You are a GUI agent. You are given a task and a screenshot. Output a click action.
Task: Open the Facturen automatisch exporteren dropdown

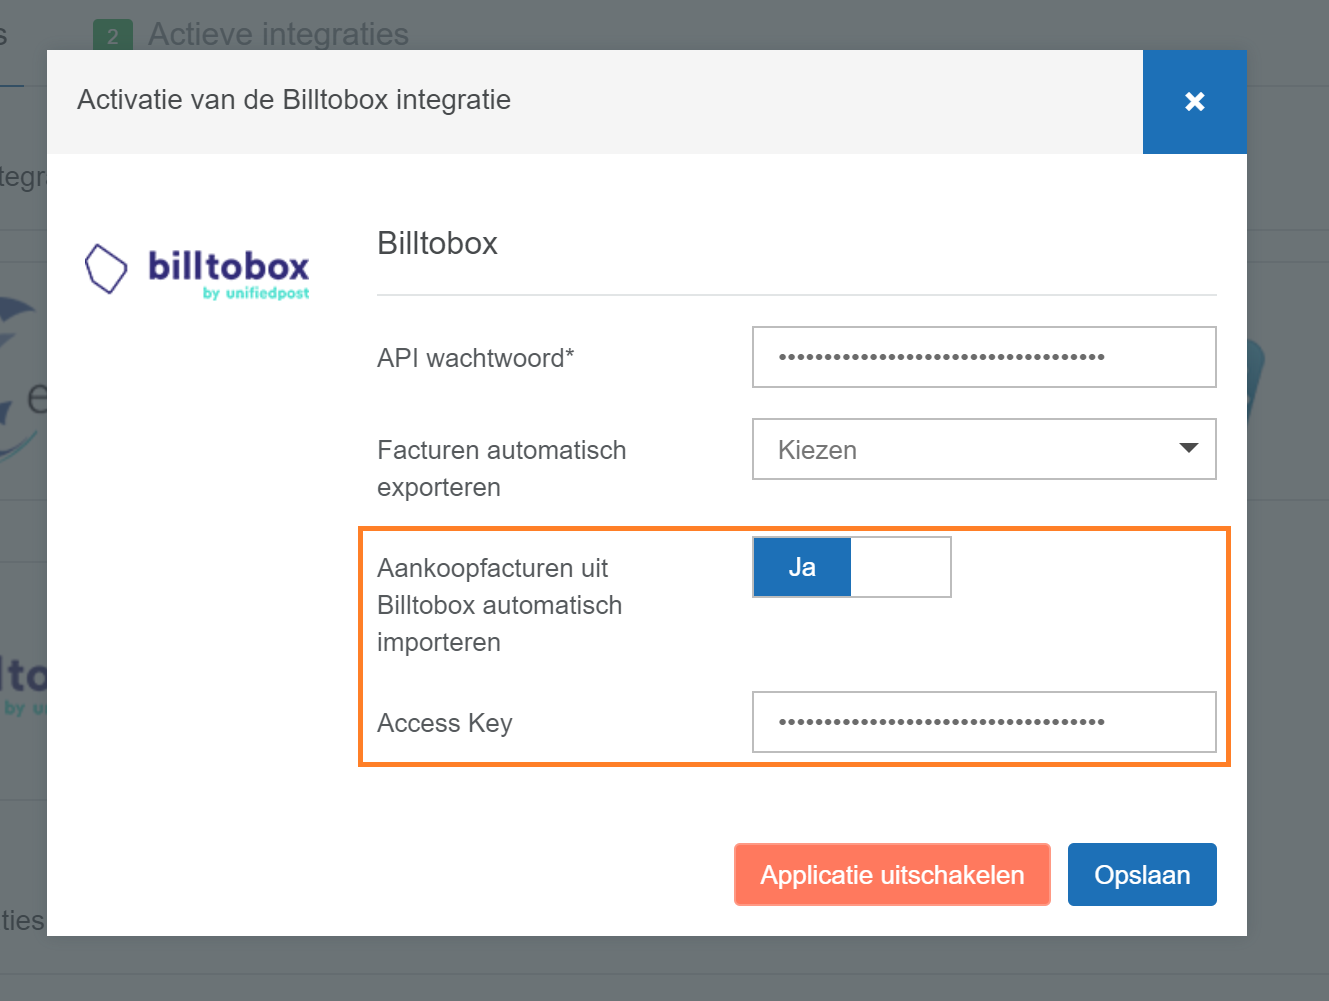coord(984,449)
